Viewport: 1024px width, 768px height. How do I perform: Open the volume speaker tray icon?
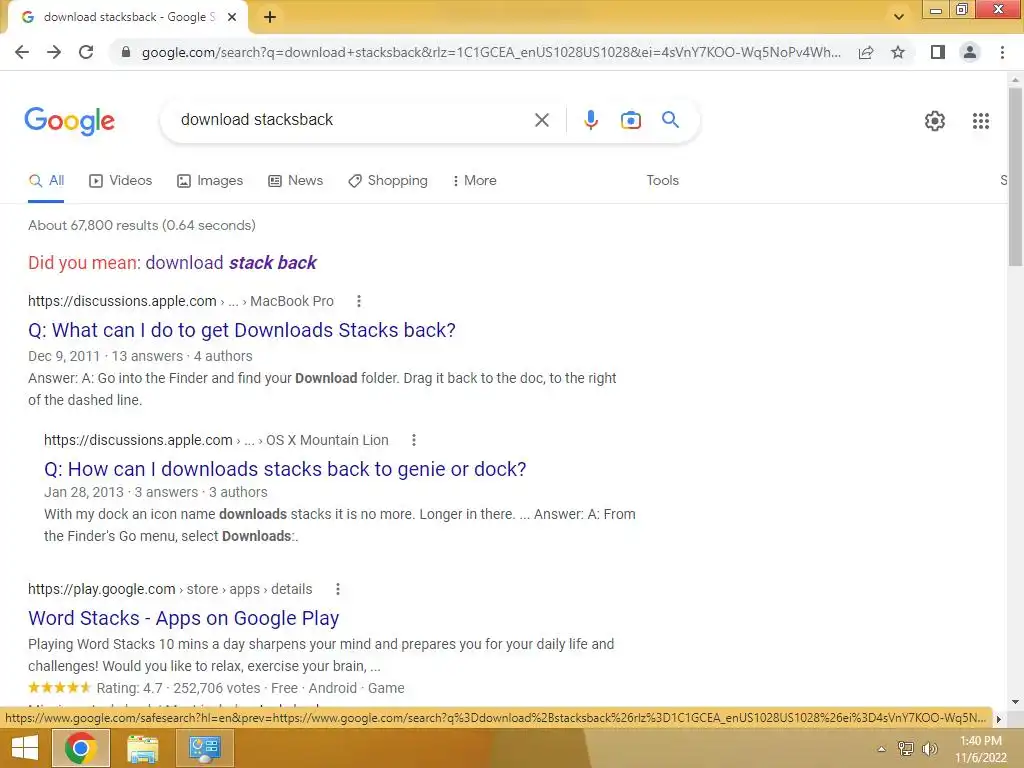tap(929, 749)
